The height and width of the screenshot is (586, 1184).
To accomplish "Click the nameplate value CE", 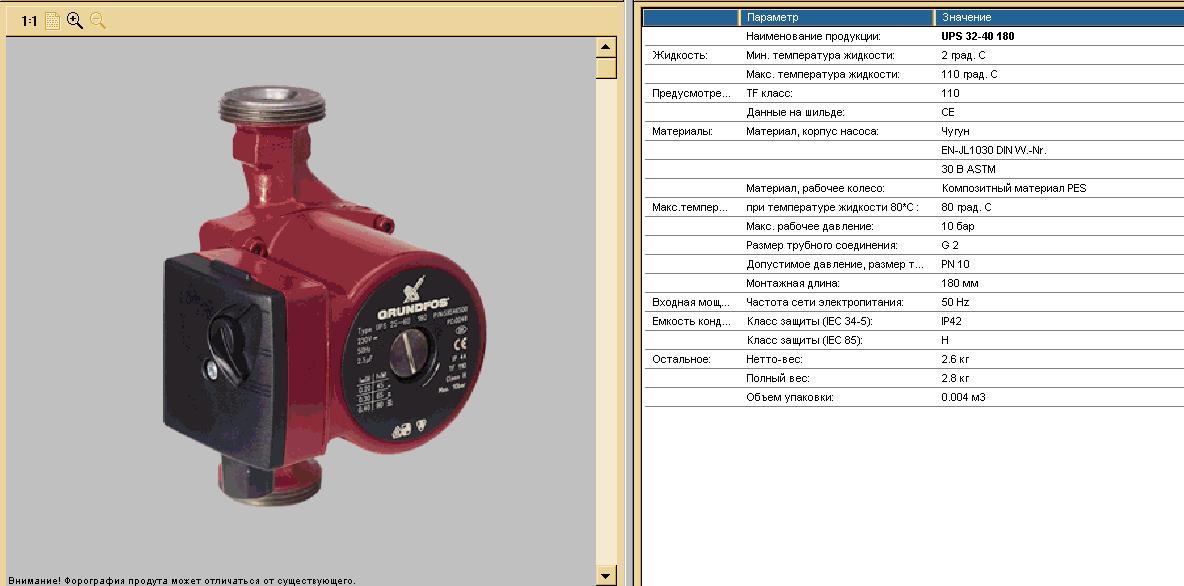I will (x=948, y=113).
